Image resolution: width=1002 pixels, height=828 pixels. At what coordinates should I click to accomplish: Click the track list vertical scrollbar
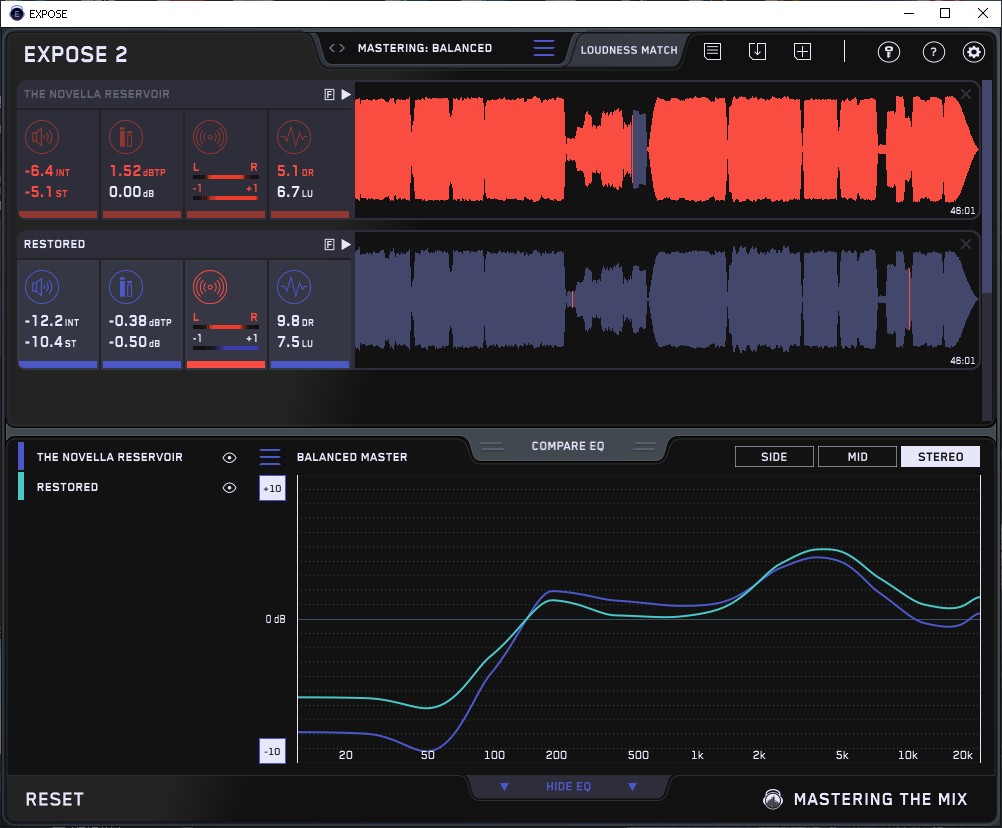pyautogui.click(x=988, y=185)
